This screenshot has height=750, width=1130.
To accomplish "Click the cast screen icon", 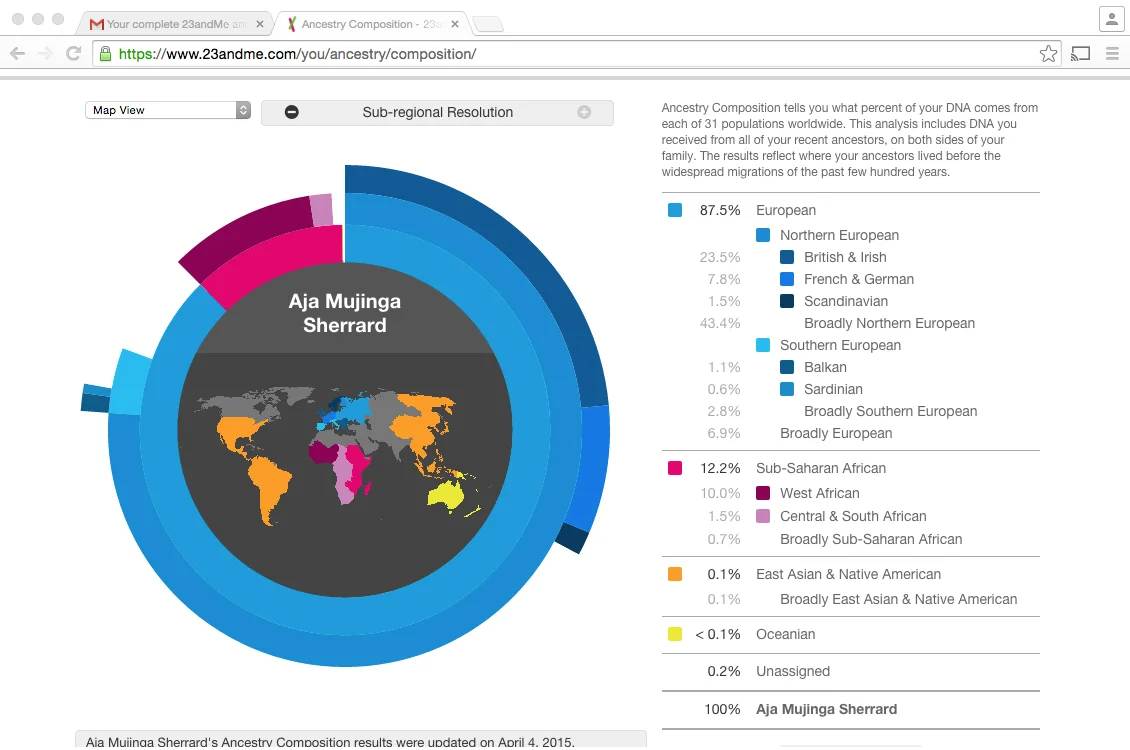I will [1080, 53].
